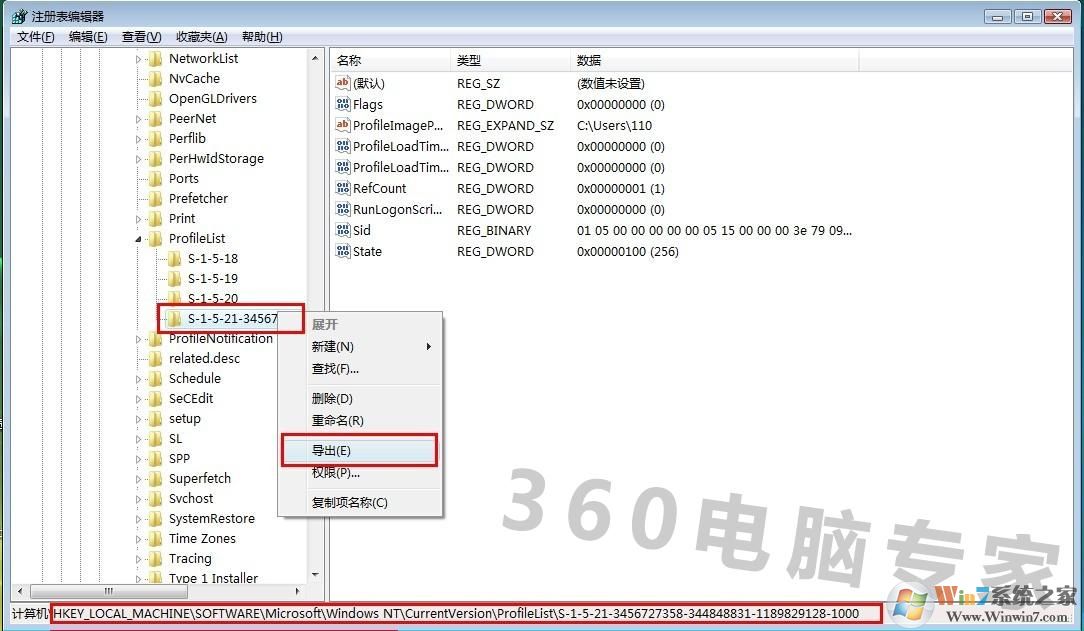Click the RefCount value icon
Image resolution: width=1084 pixels, height=631 pixels.
pyautogui.click(x=343, y=188)
